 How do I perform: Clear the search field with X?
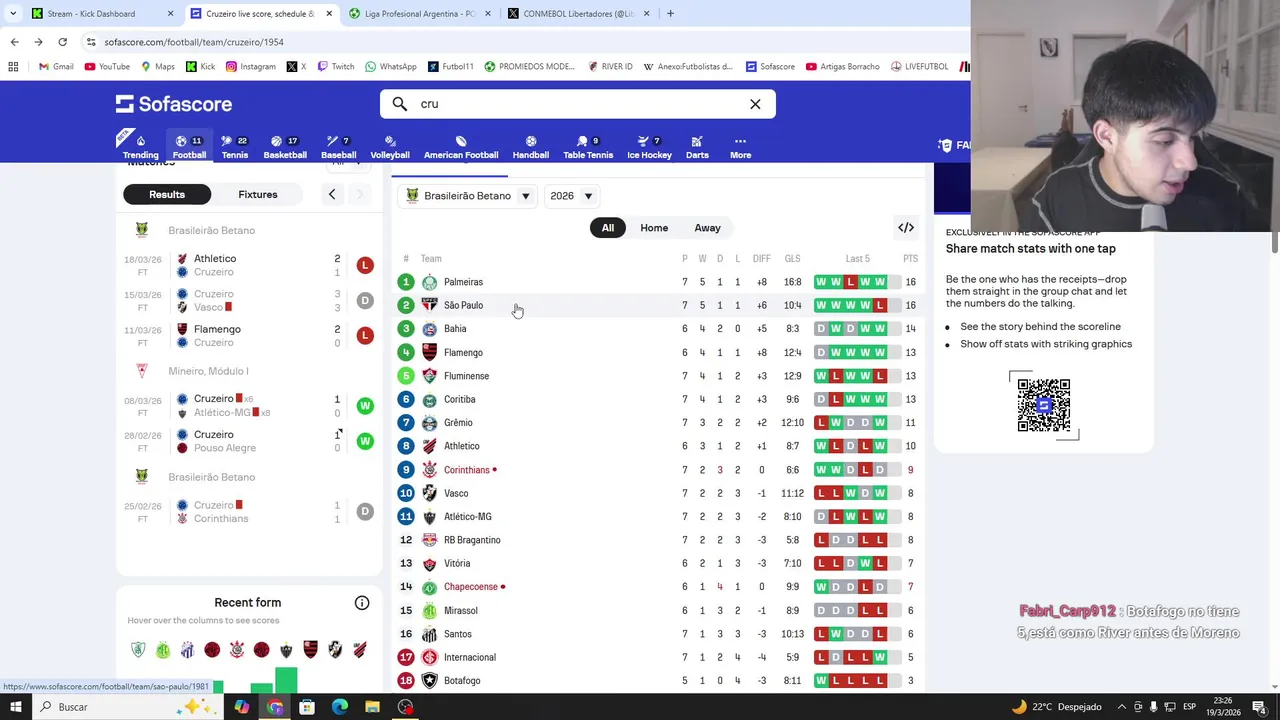click(755, 104)
